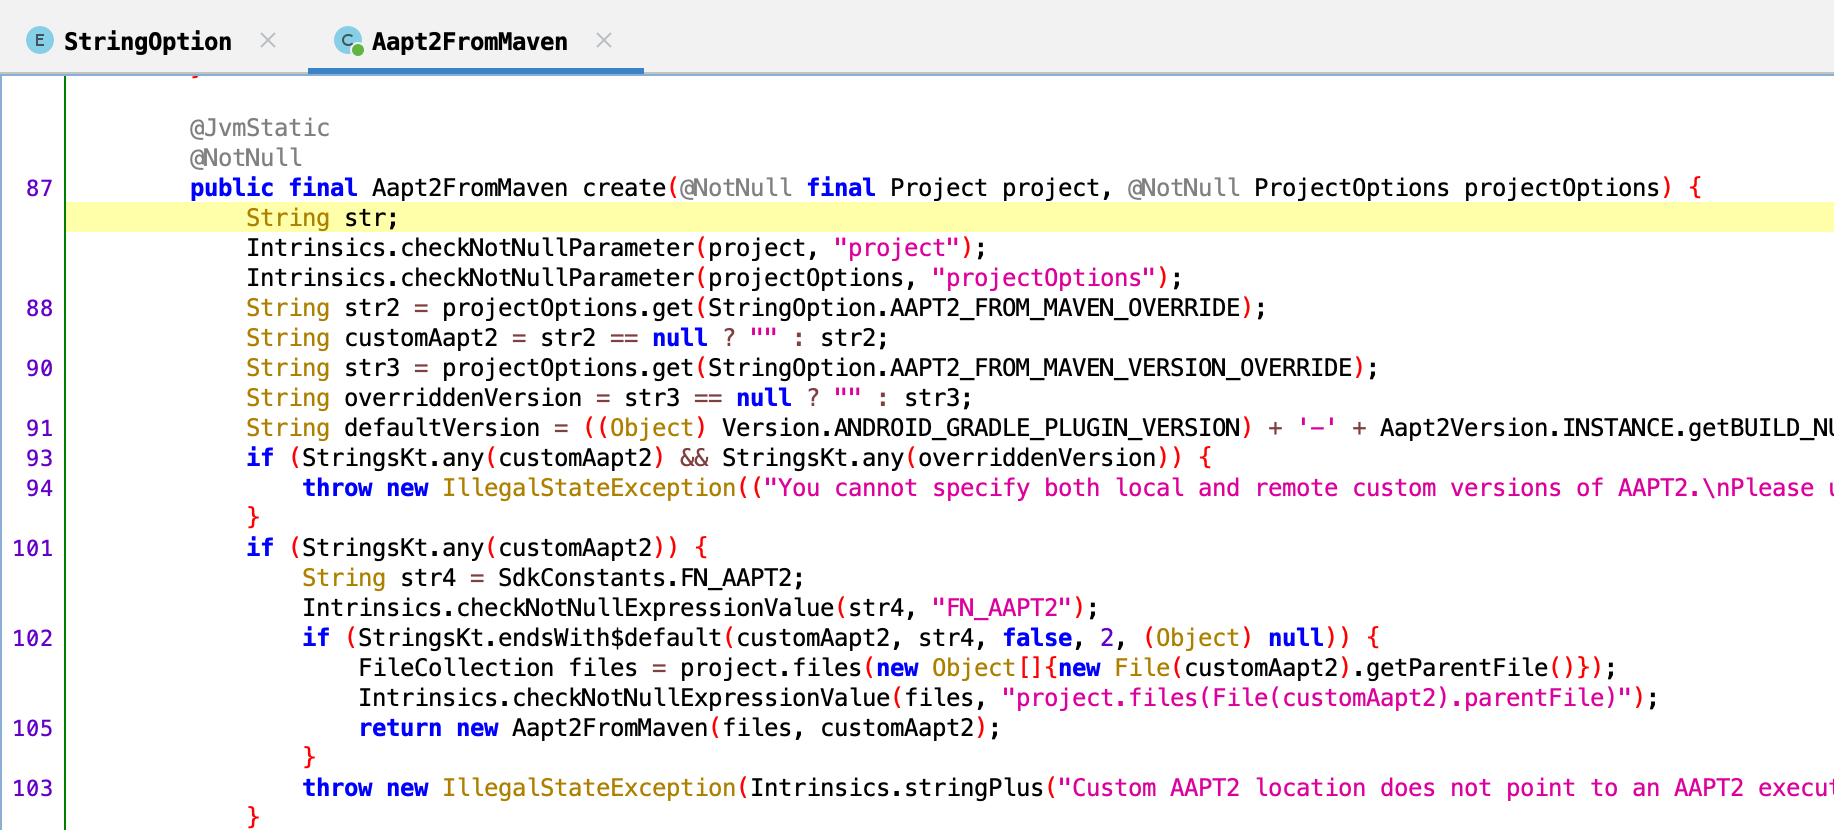Screen dimensions: 1834x830
Task: Click line number 101 in the gutter
Action: pyautogui.click(x=33, y=548)
